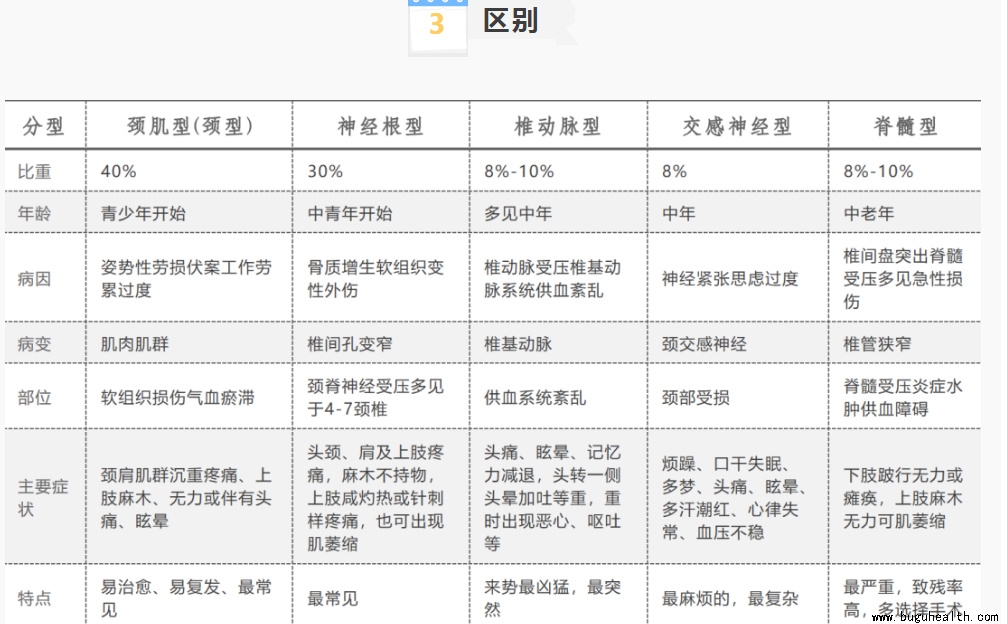
Task: Click the 40% cell under 颈肌型
Action: 119,171
